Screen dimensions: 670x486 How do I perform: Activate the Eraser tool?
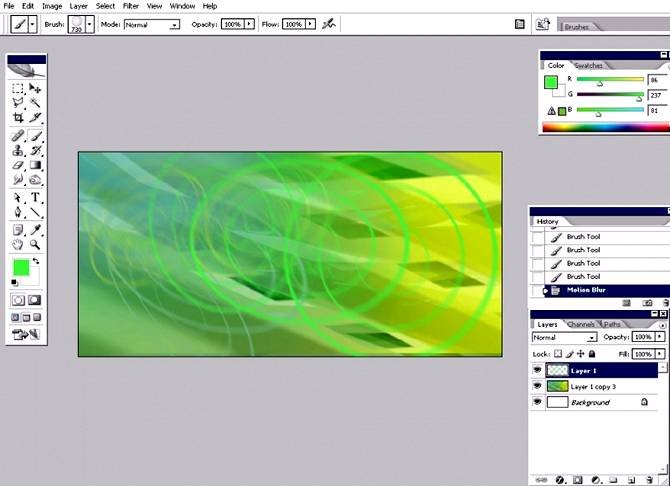coord(18,165)
